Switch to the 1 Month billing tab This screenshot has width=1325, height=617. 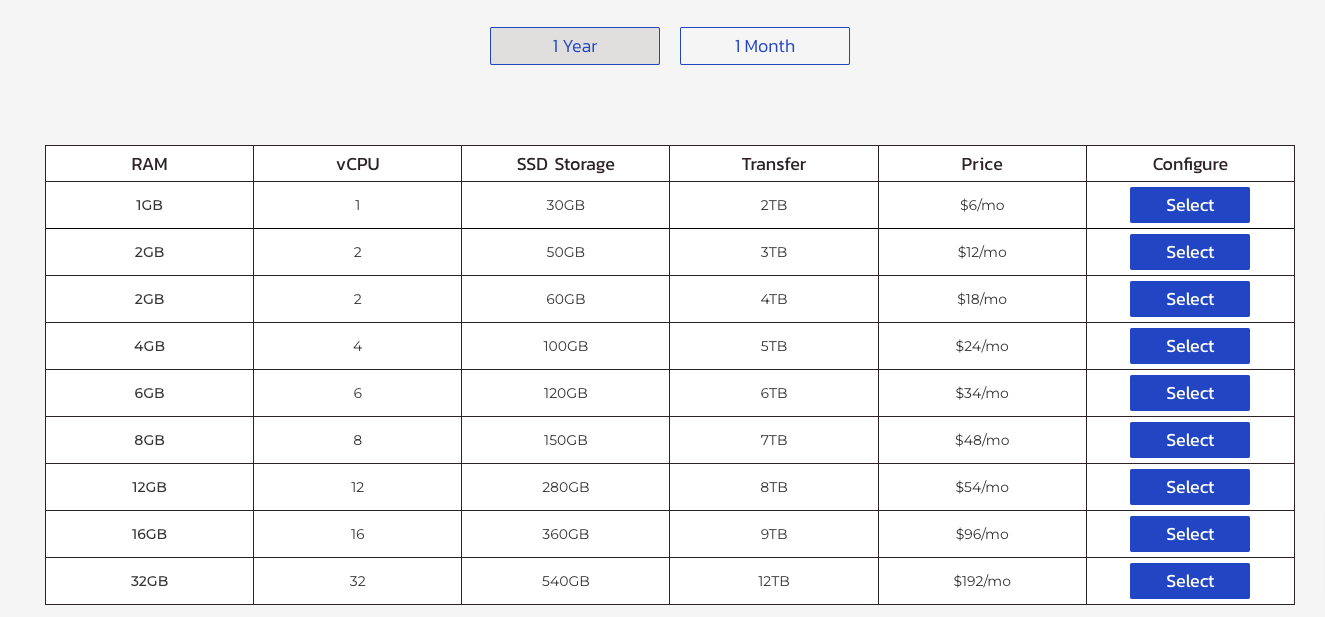(x=764, y=45)
